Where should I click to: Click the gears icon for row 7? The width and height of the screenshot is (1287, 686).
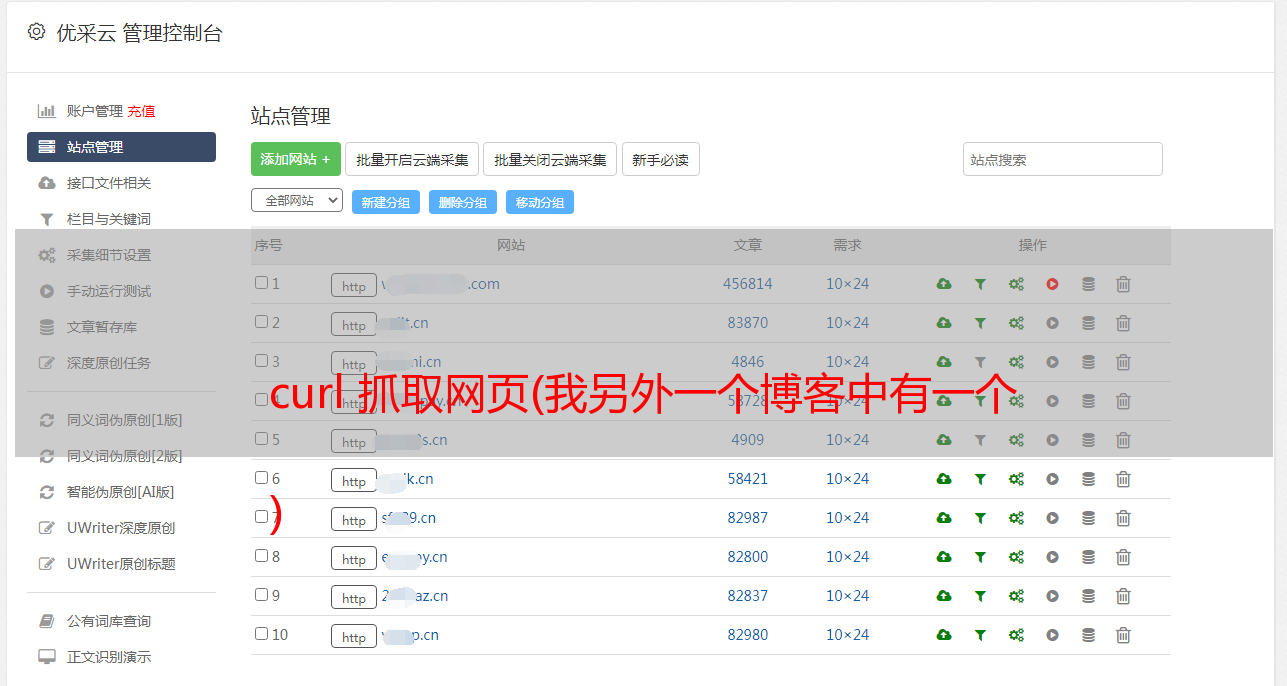(1016, 518)
